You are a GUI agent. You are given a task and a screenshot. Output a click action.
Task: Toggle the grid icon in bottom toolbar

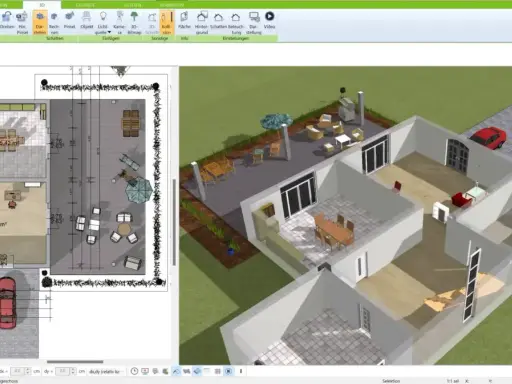coord(218,371)
